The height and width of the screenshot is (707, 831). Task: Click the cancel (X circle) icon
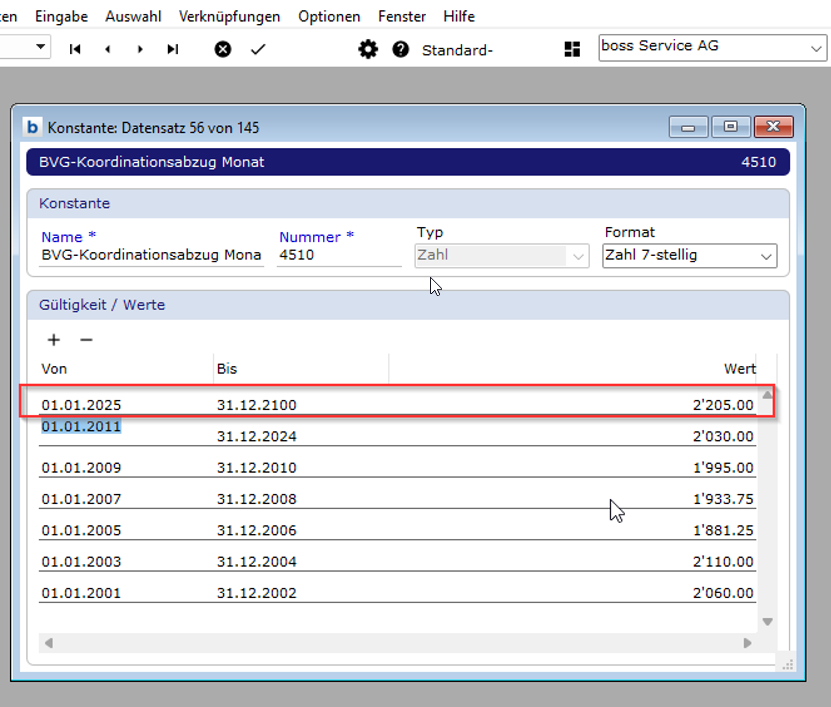223,49
